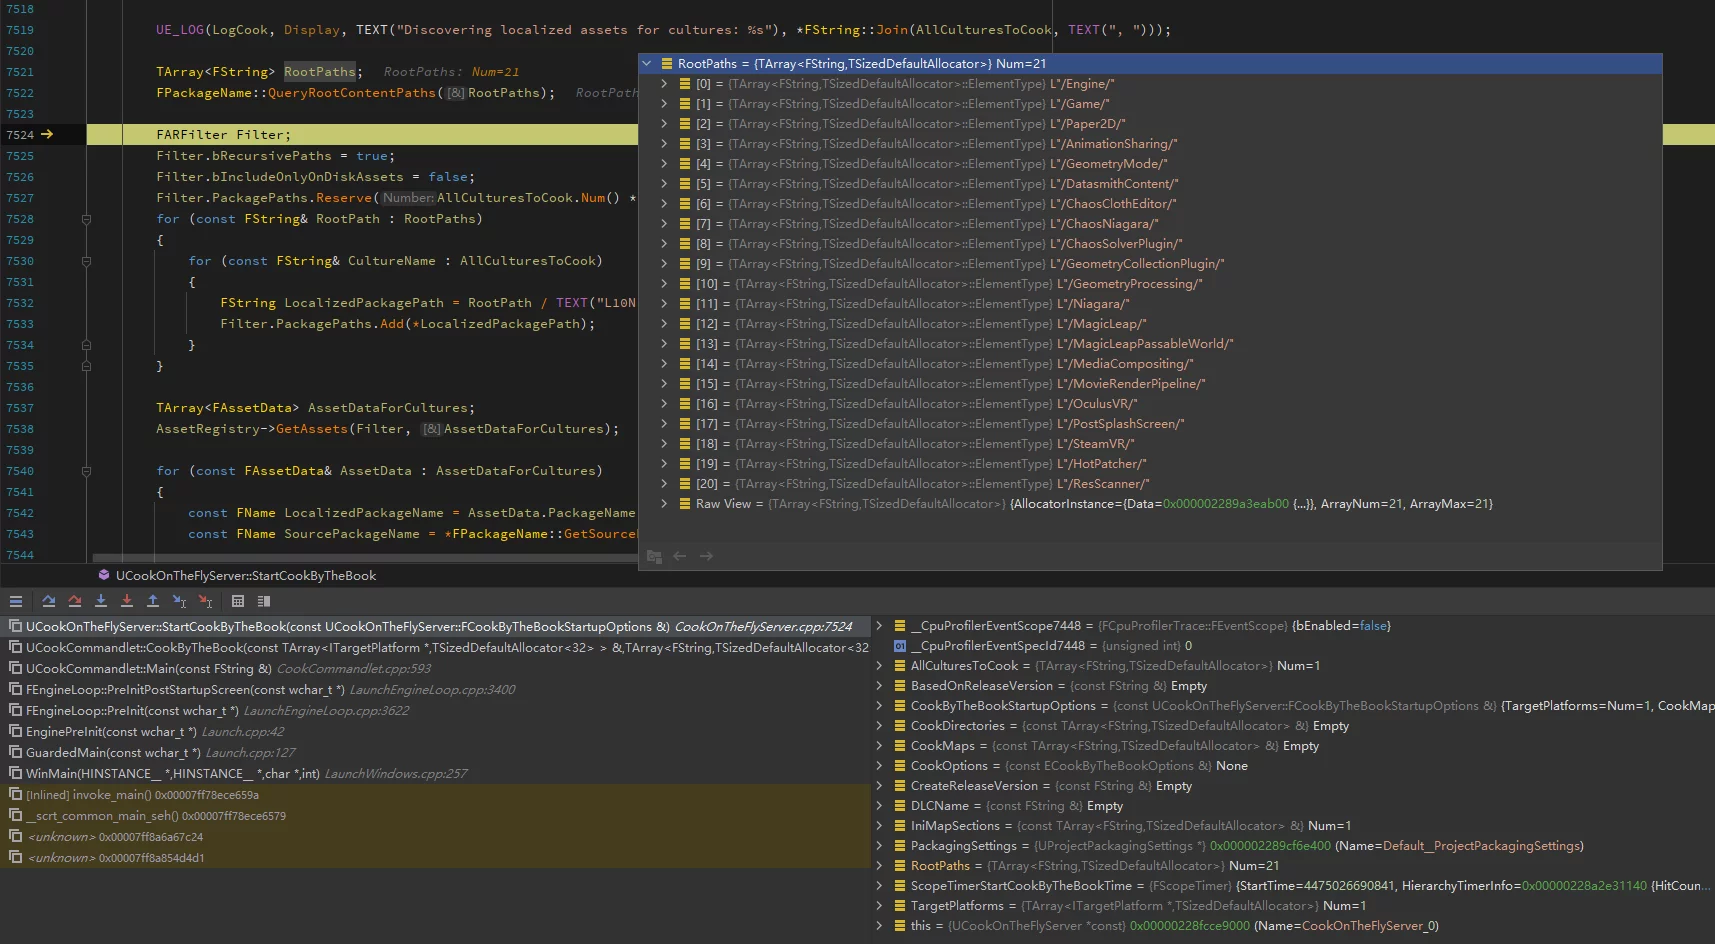The height and width of the screenshot is (944, 1715).
Task: Click the red Force Step Over icon
Action: 74,601
